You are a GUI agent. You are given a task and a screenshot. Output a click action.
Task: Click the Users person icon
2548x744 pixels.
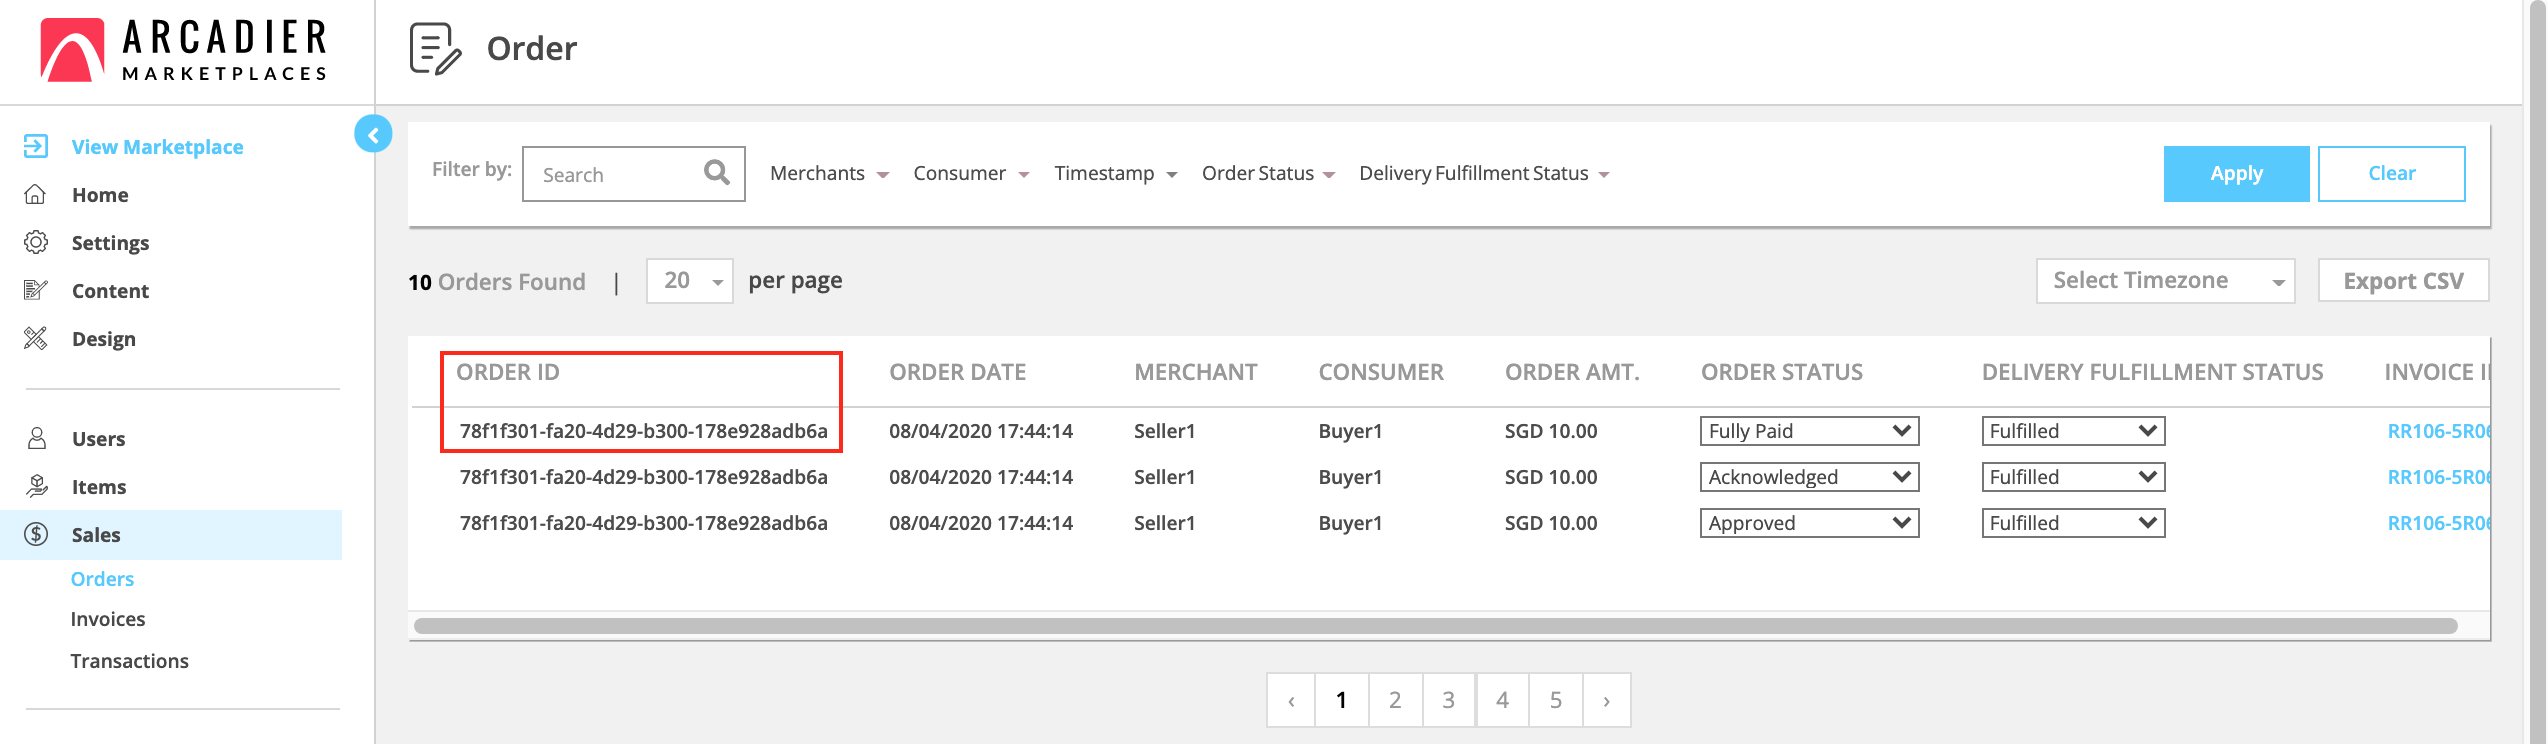(x=37, y=439)
